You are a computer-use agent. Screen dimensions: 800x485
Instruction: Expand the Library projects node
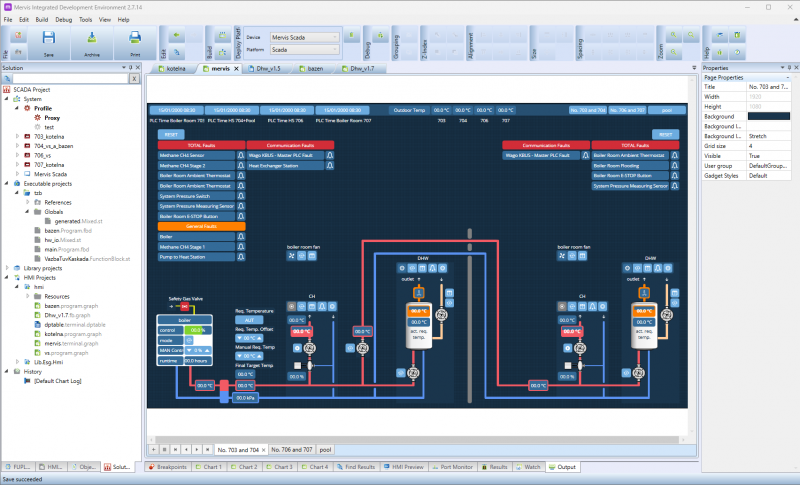tap(7, 268)
